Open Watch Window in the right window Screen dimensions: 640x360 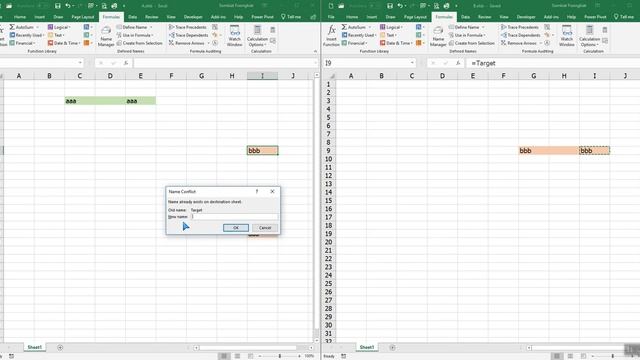tap(567, 36)
